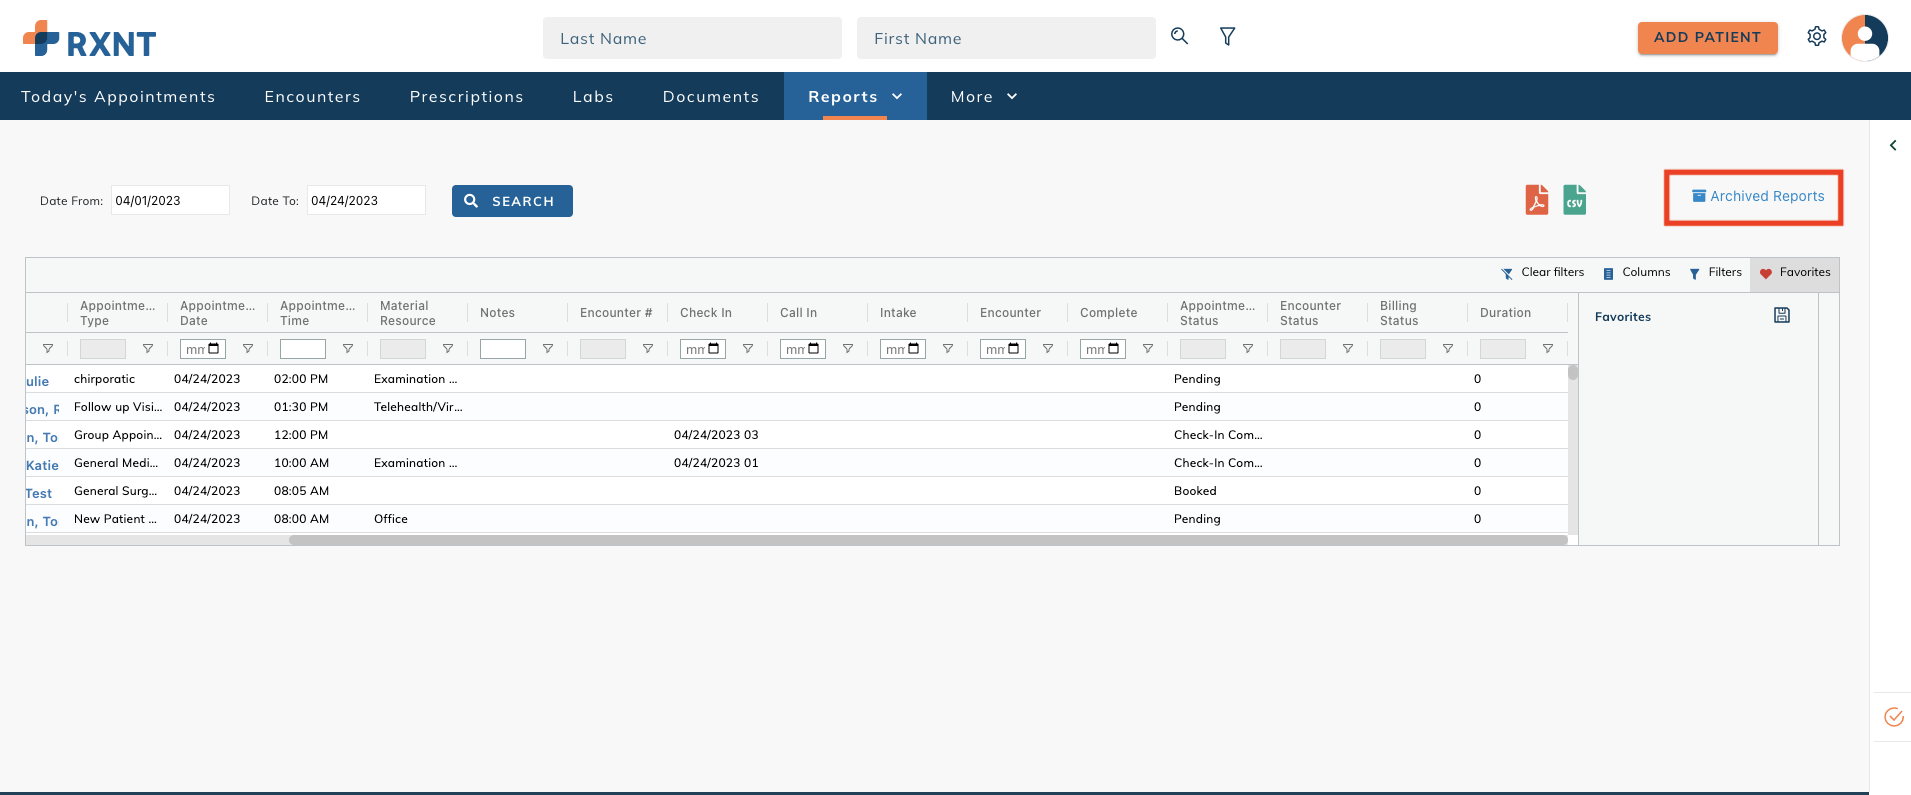Select the Documents tab

(711, 96)
